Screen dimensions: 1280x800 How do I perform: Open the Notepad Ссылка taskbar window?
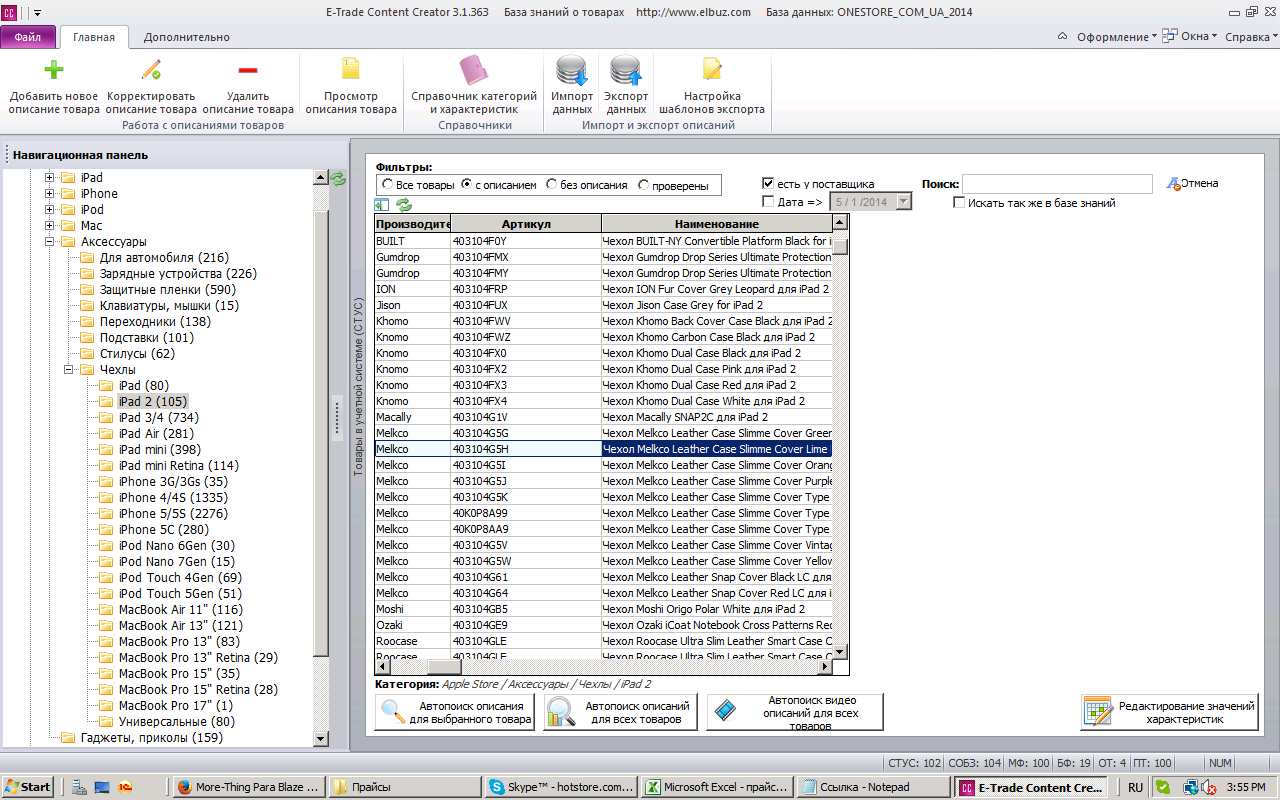tap(872, 787)
